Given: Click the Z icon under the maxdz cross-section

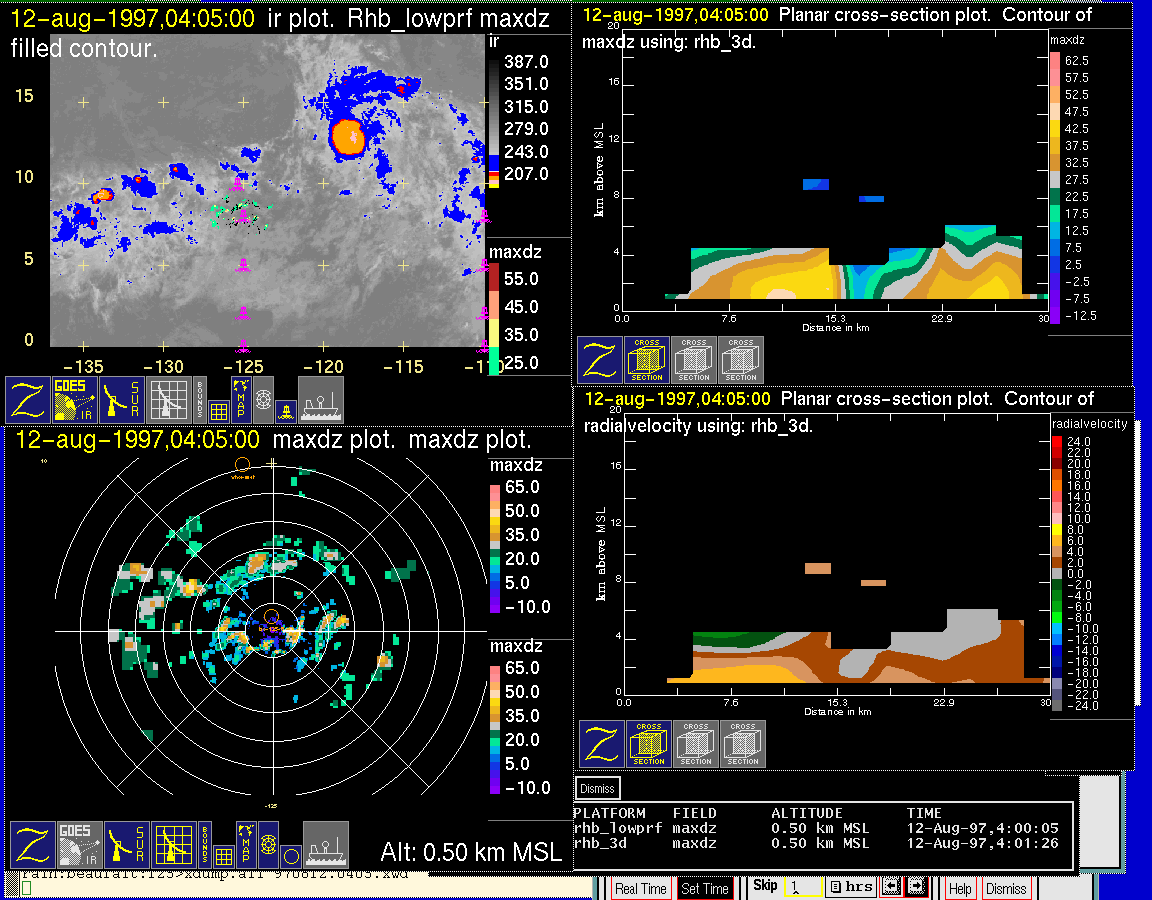Looking at the screenshot, I should click(x=600, y=360).
